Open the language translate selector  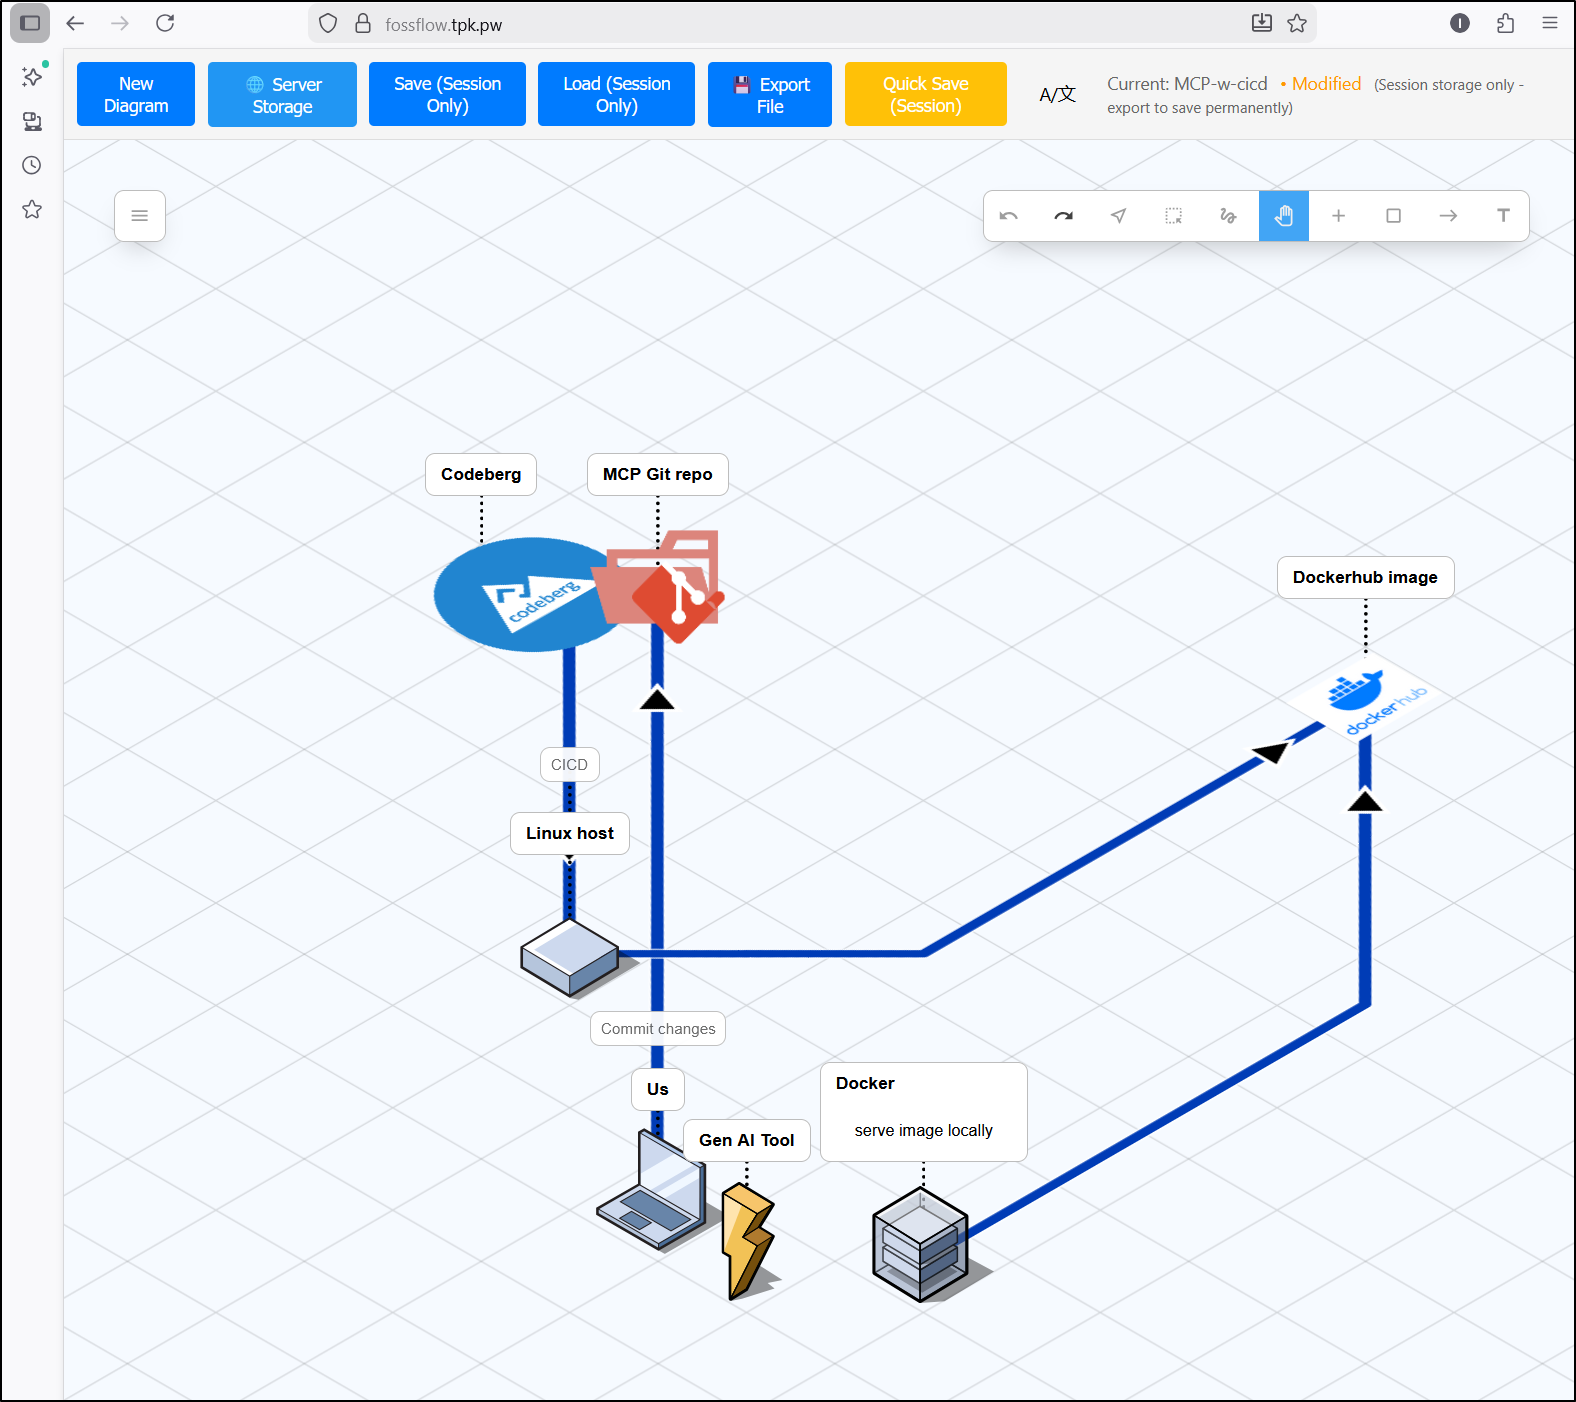coord(1057,95)
